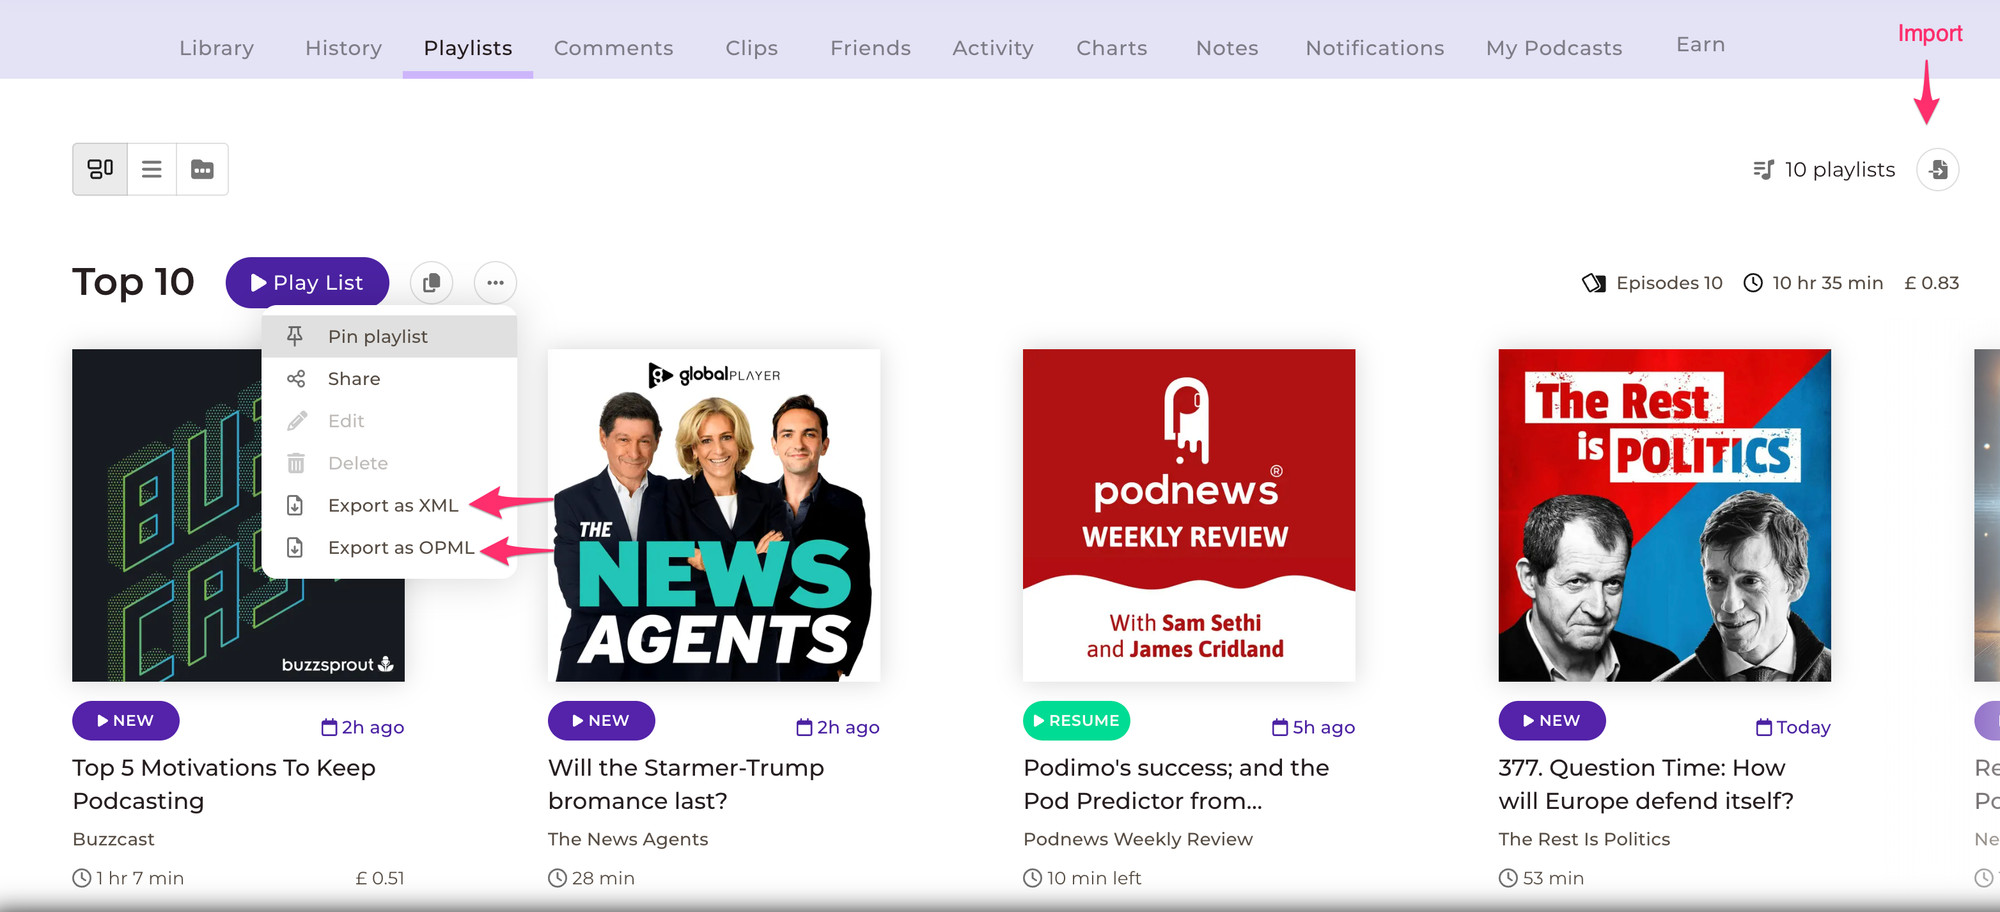Click the import playlist icon button
Image resolution: width=2000 pixels, height=912 pixels.
click(x=1938, y=170)
